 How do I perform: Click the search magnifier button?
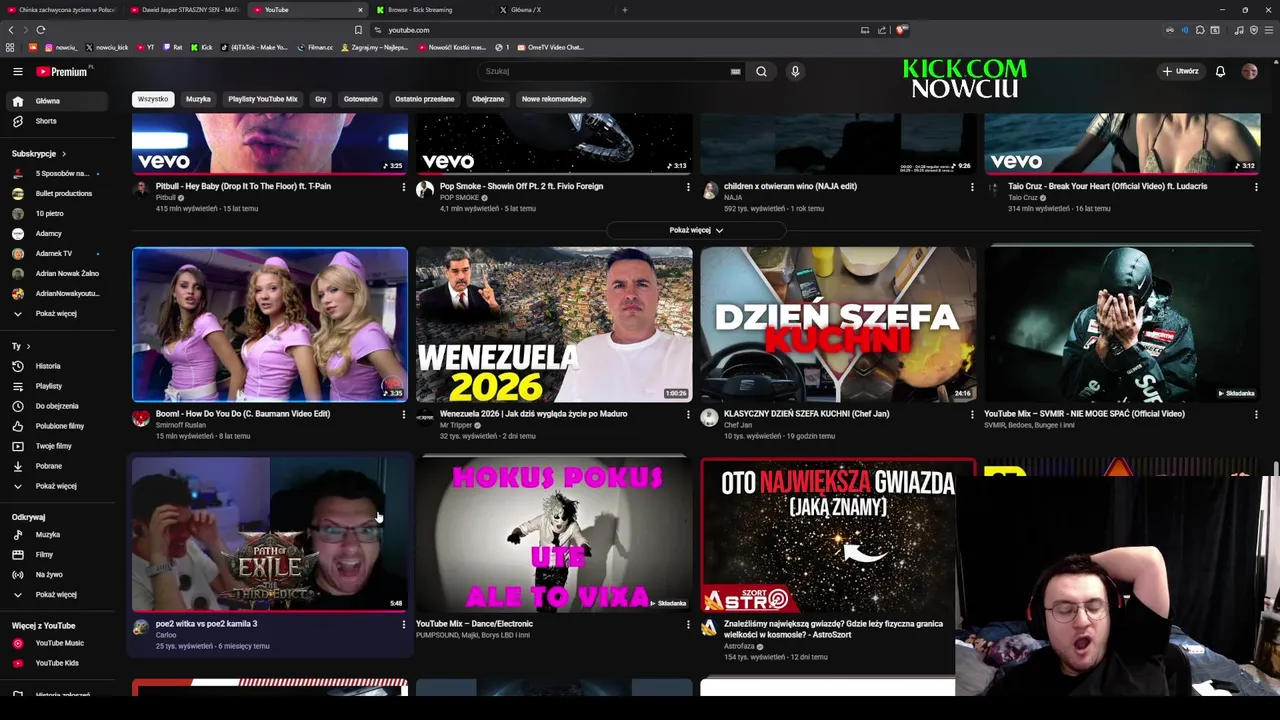(x=761, y=71)
